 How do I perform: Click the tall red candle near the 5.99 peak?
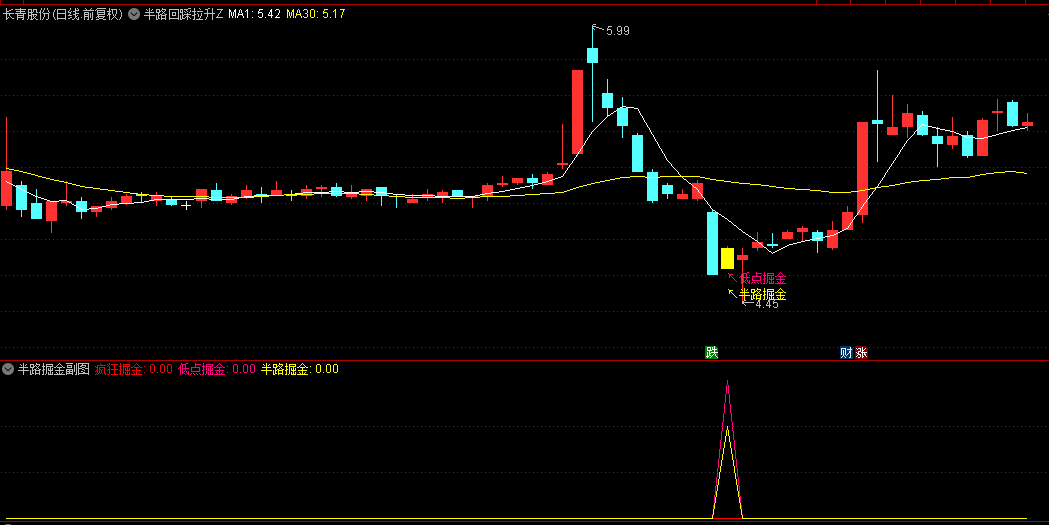[578, 110]
